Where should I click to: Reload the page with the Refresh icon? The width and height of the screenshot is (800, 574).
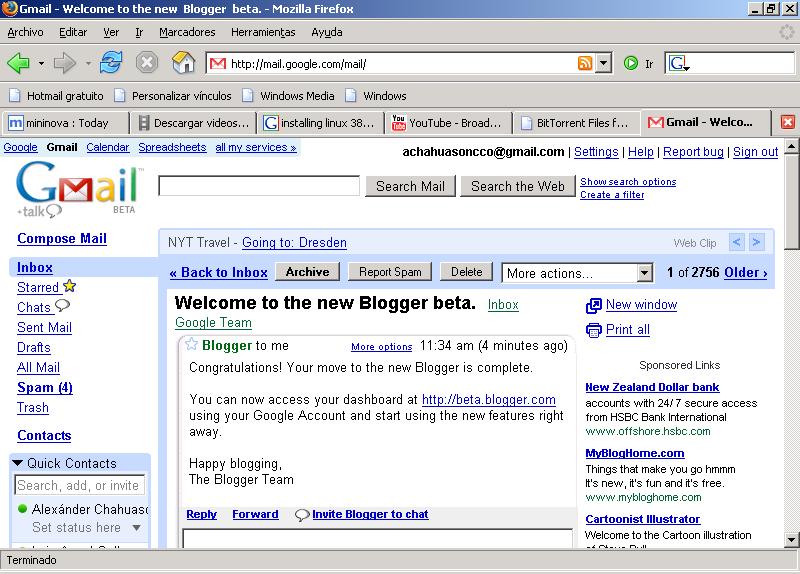coord(111,63)
